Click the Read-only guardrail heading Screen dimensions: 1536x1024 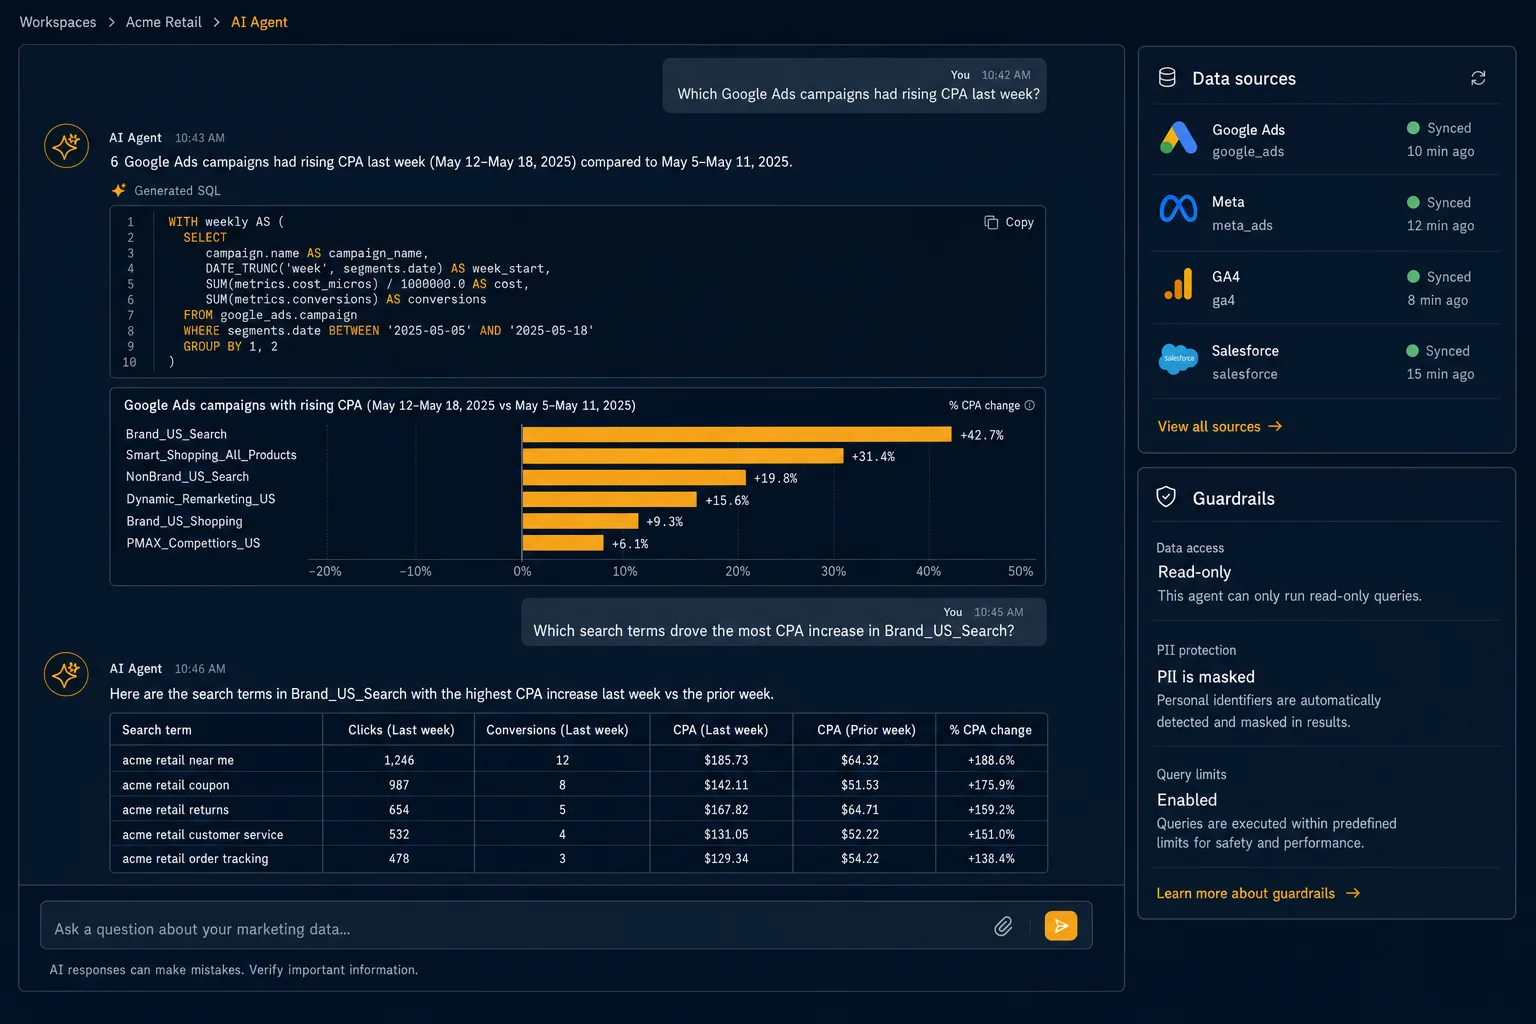click(1194, 572)
